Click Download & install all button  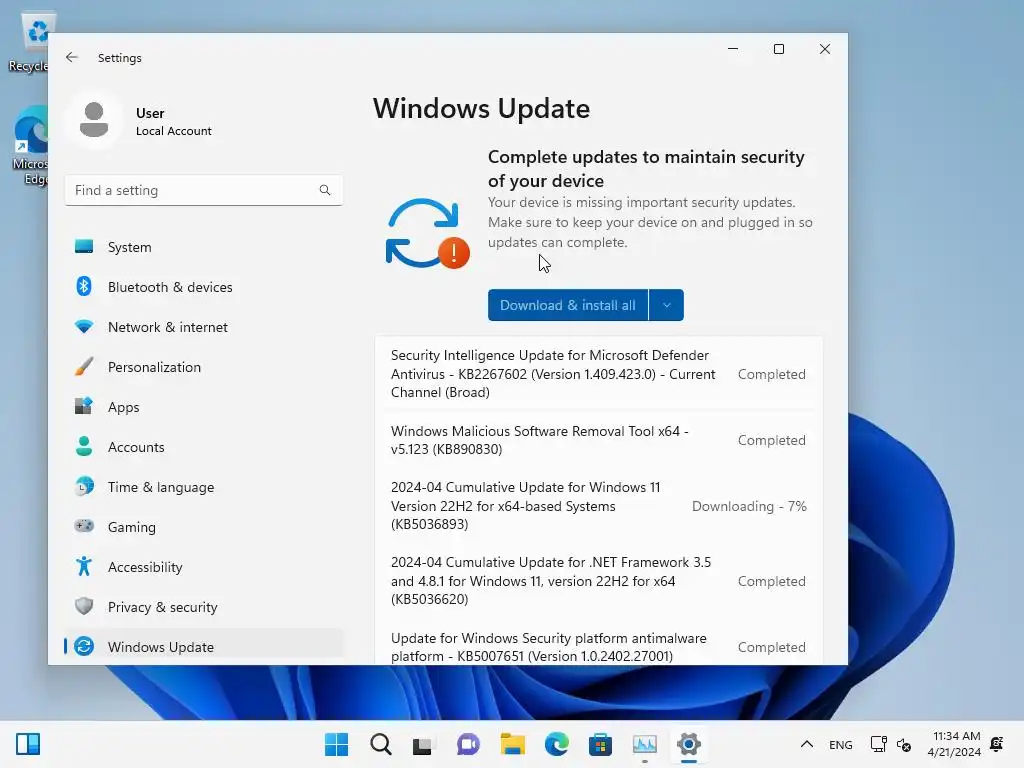(568, 305)
